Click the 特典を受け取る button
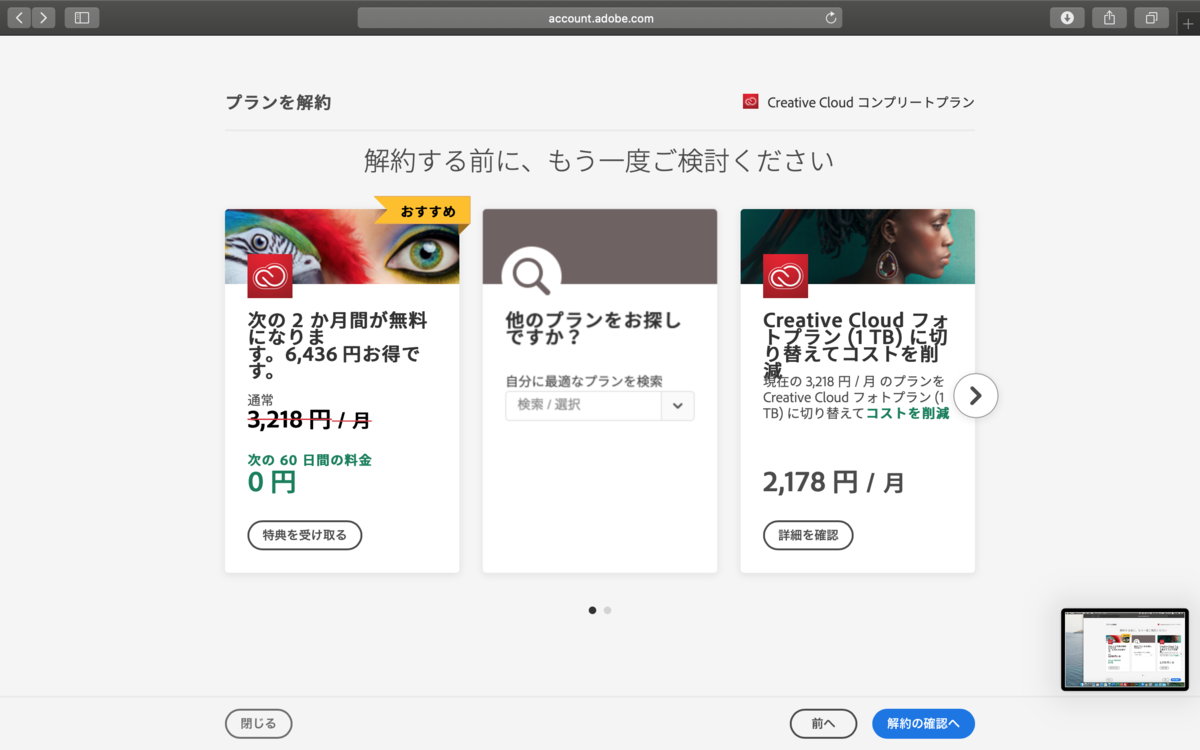 click(305, 535)
